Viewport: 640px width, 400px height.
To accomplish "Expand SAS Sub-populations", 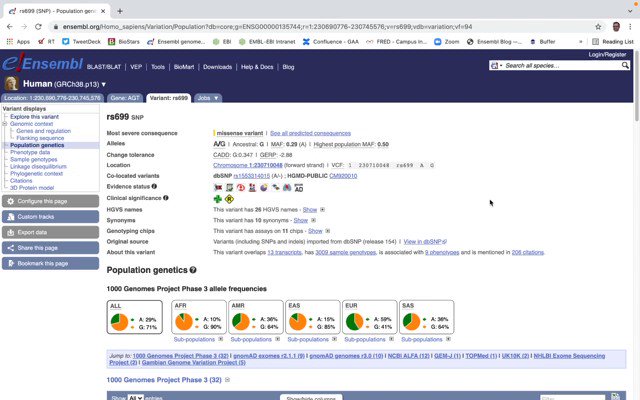I will (426, 339).
